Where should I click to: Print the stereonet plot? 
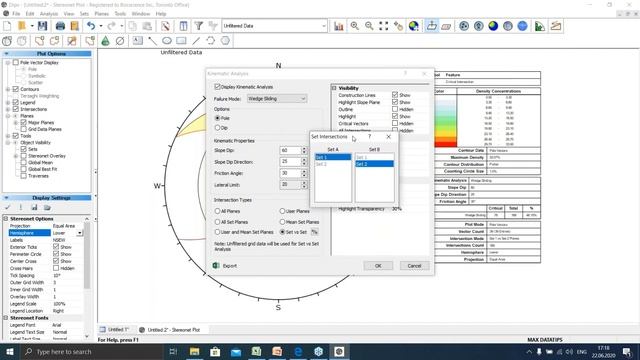coord(60,26)
